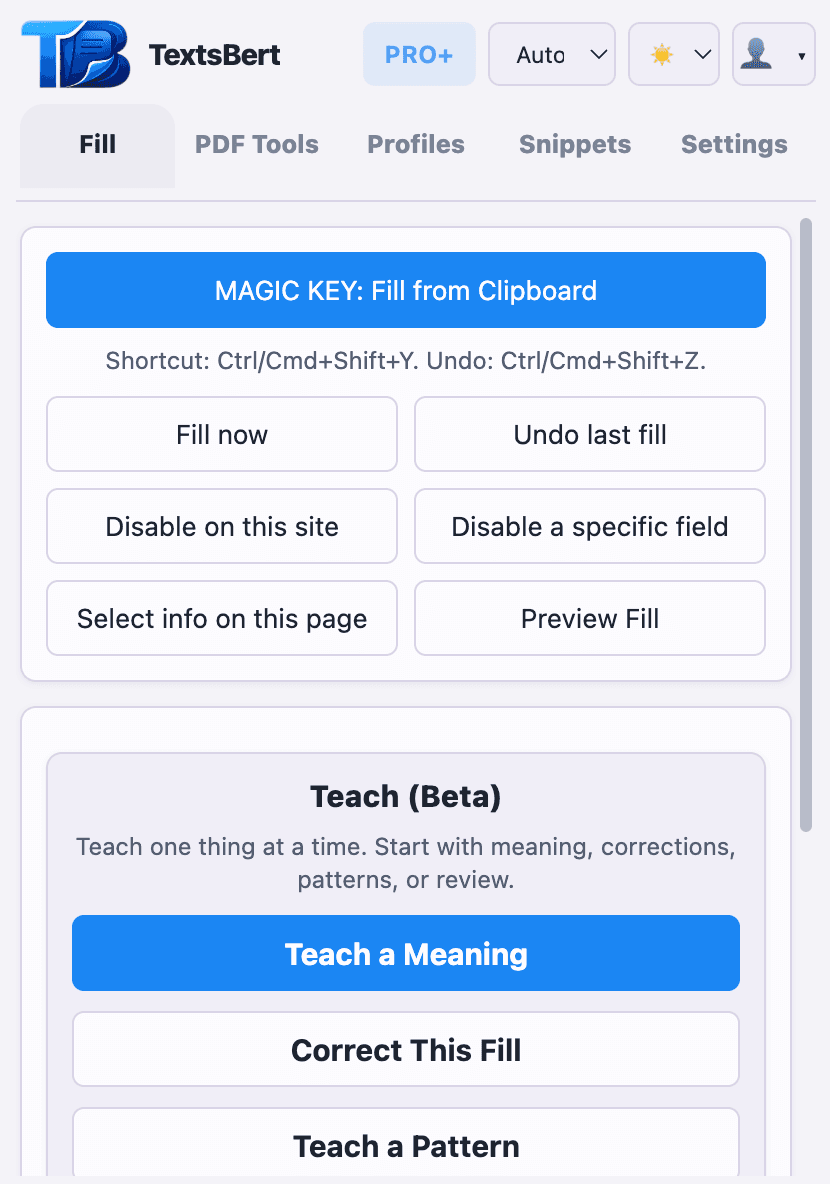Disable autofill on this site

(221, 526)
